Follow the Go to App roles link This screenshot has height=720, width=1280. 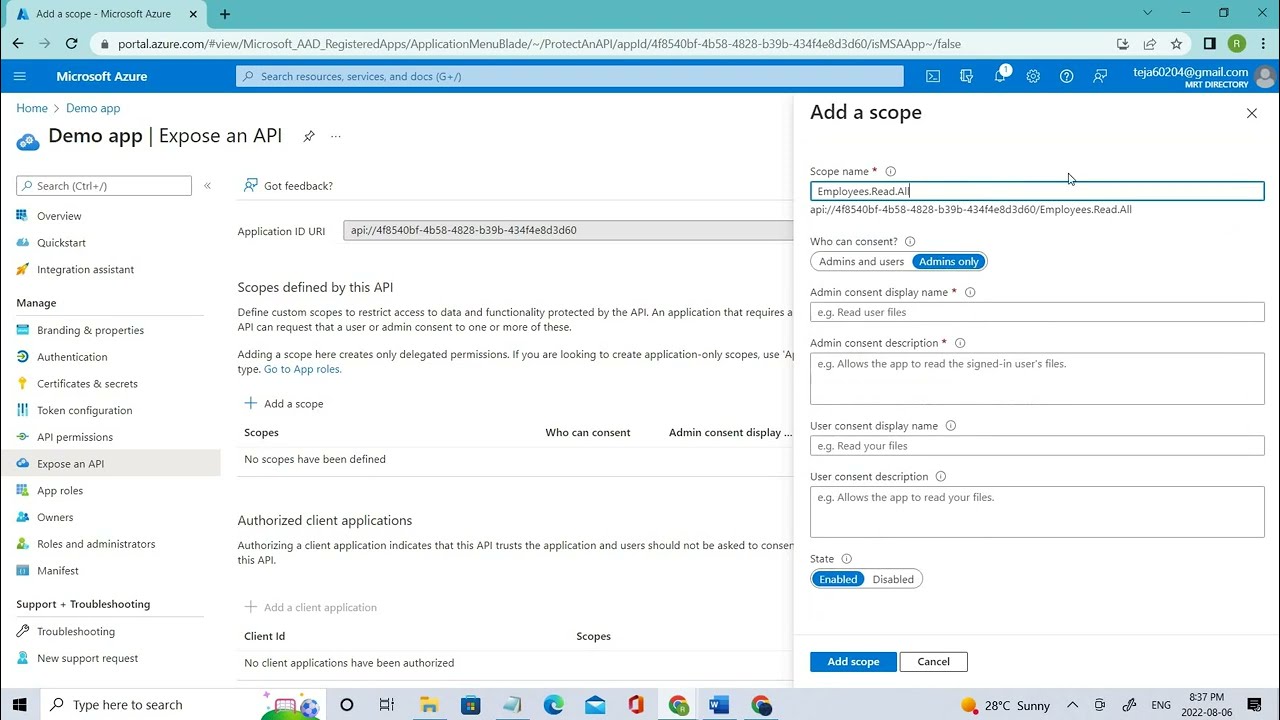(x=302, y=369)
